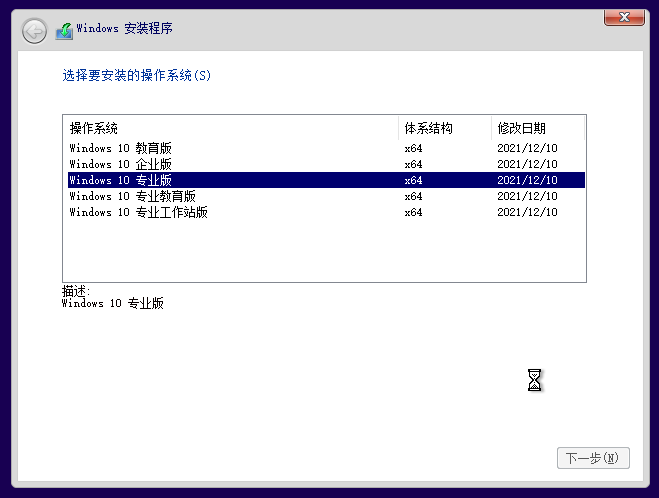Click date 2021/12/10 in 专业工作站版 row

click(x=527, y=212)
